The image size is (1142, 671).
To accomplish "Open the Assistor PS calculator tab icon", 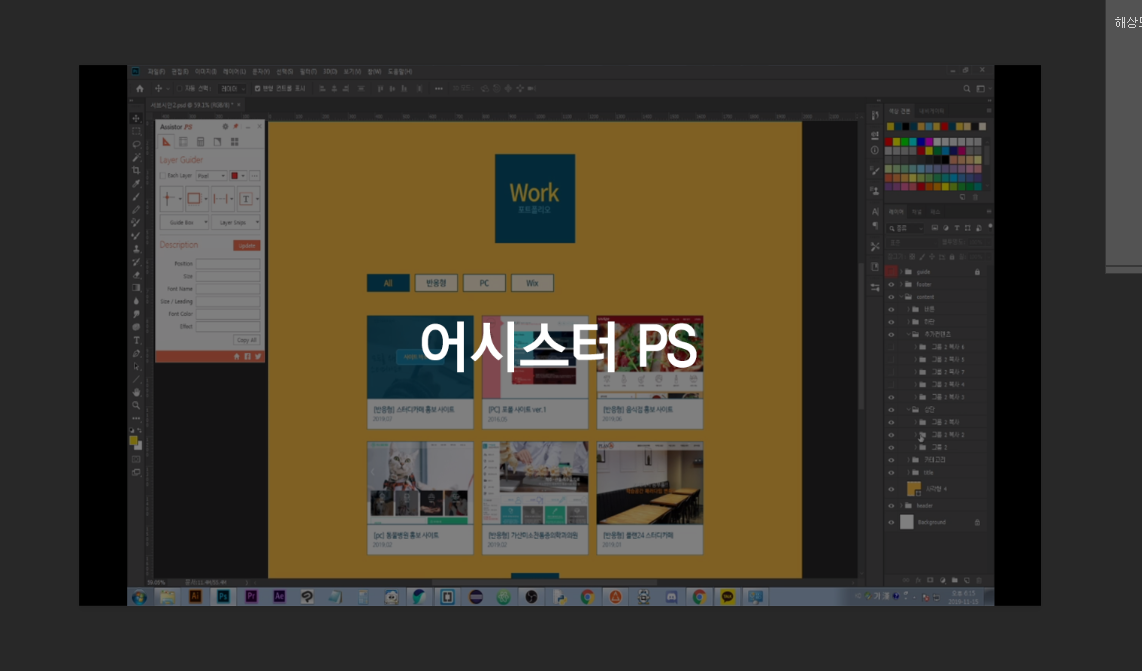I will (x=200, y=142).
